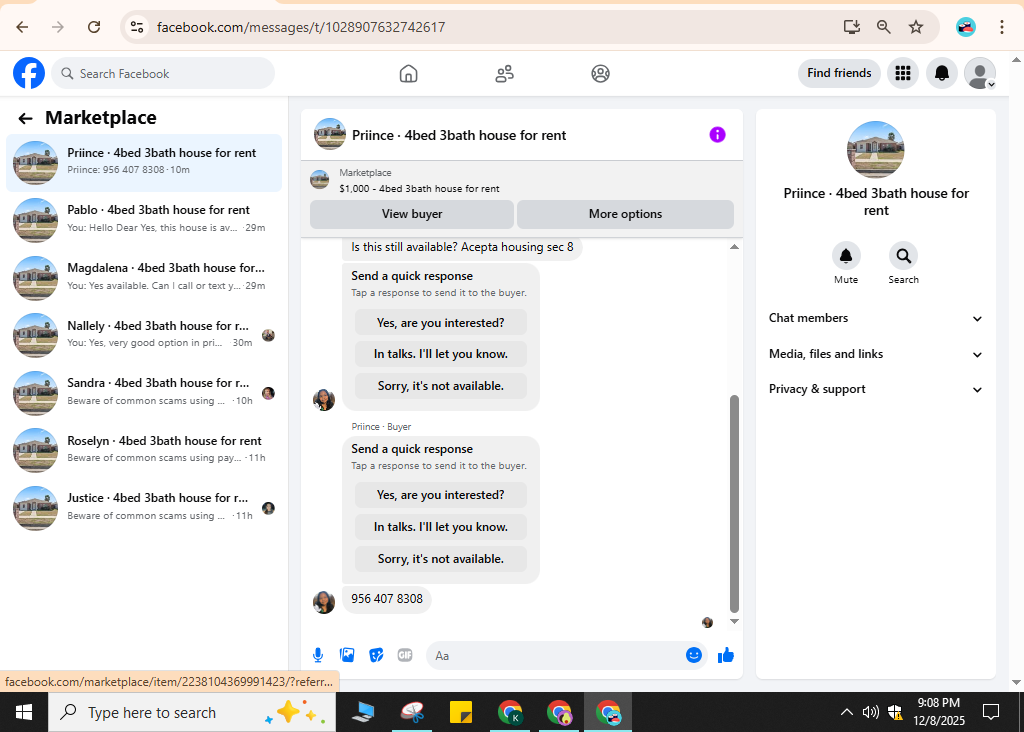The image size is (1024, 732).
Task: Choose a sticker icon
Action: 376,655
